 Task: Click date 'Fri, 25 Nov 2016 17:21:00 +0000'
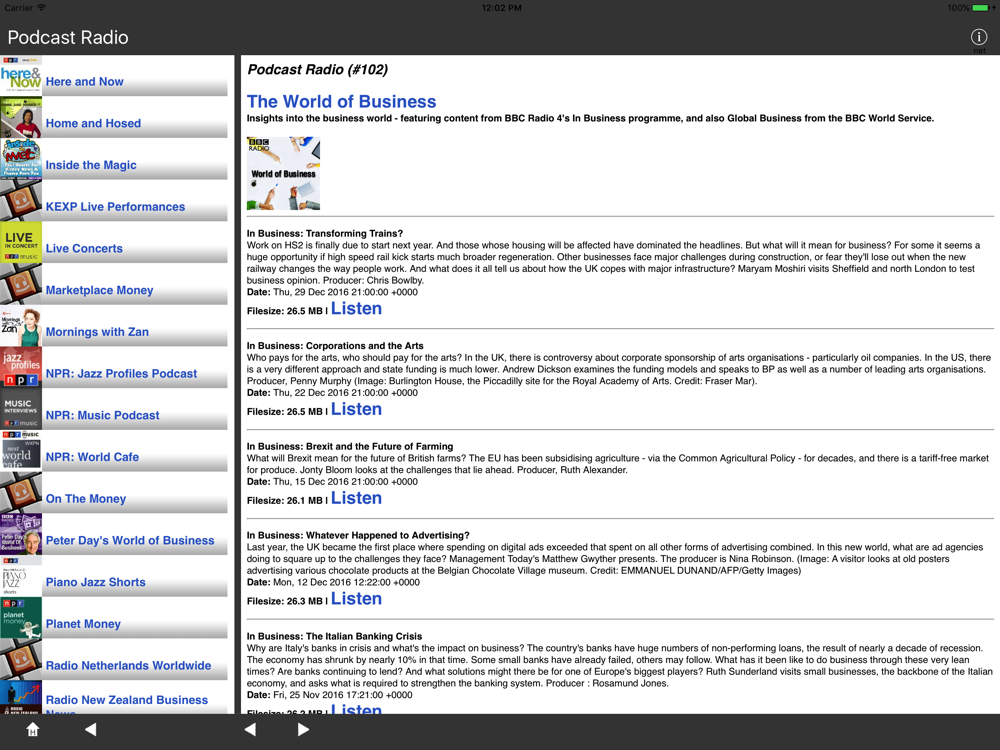342,695
